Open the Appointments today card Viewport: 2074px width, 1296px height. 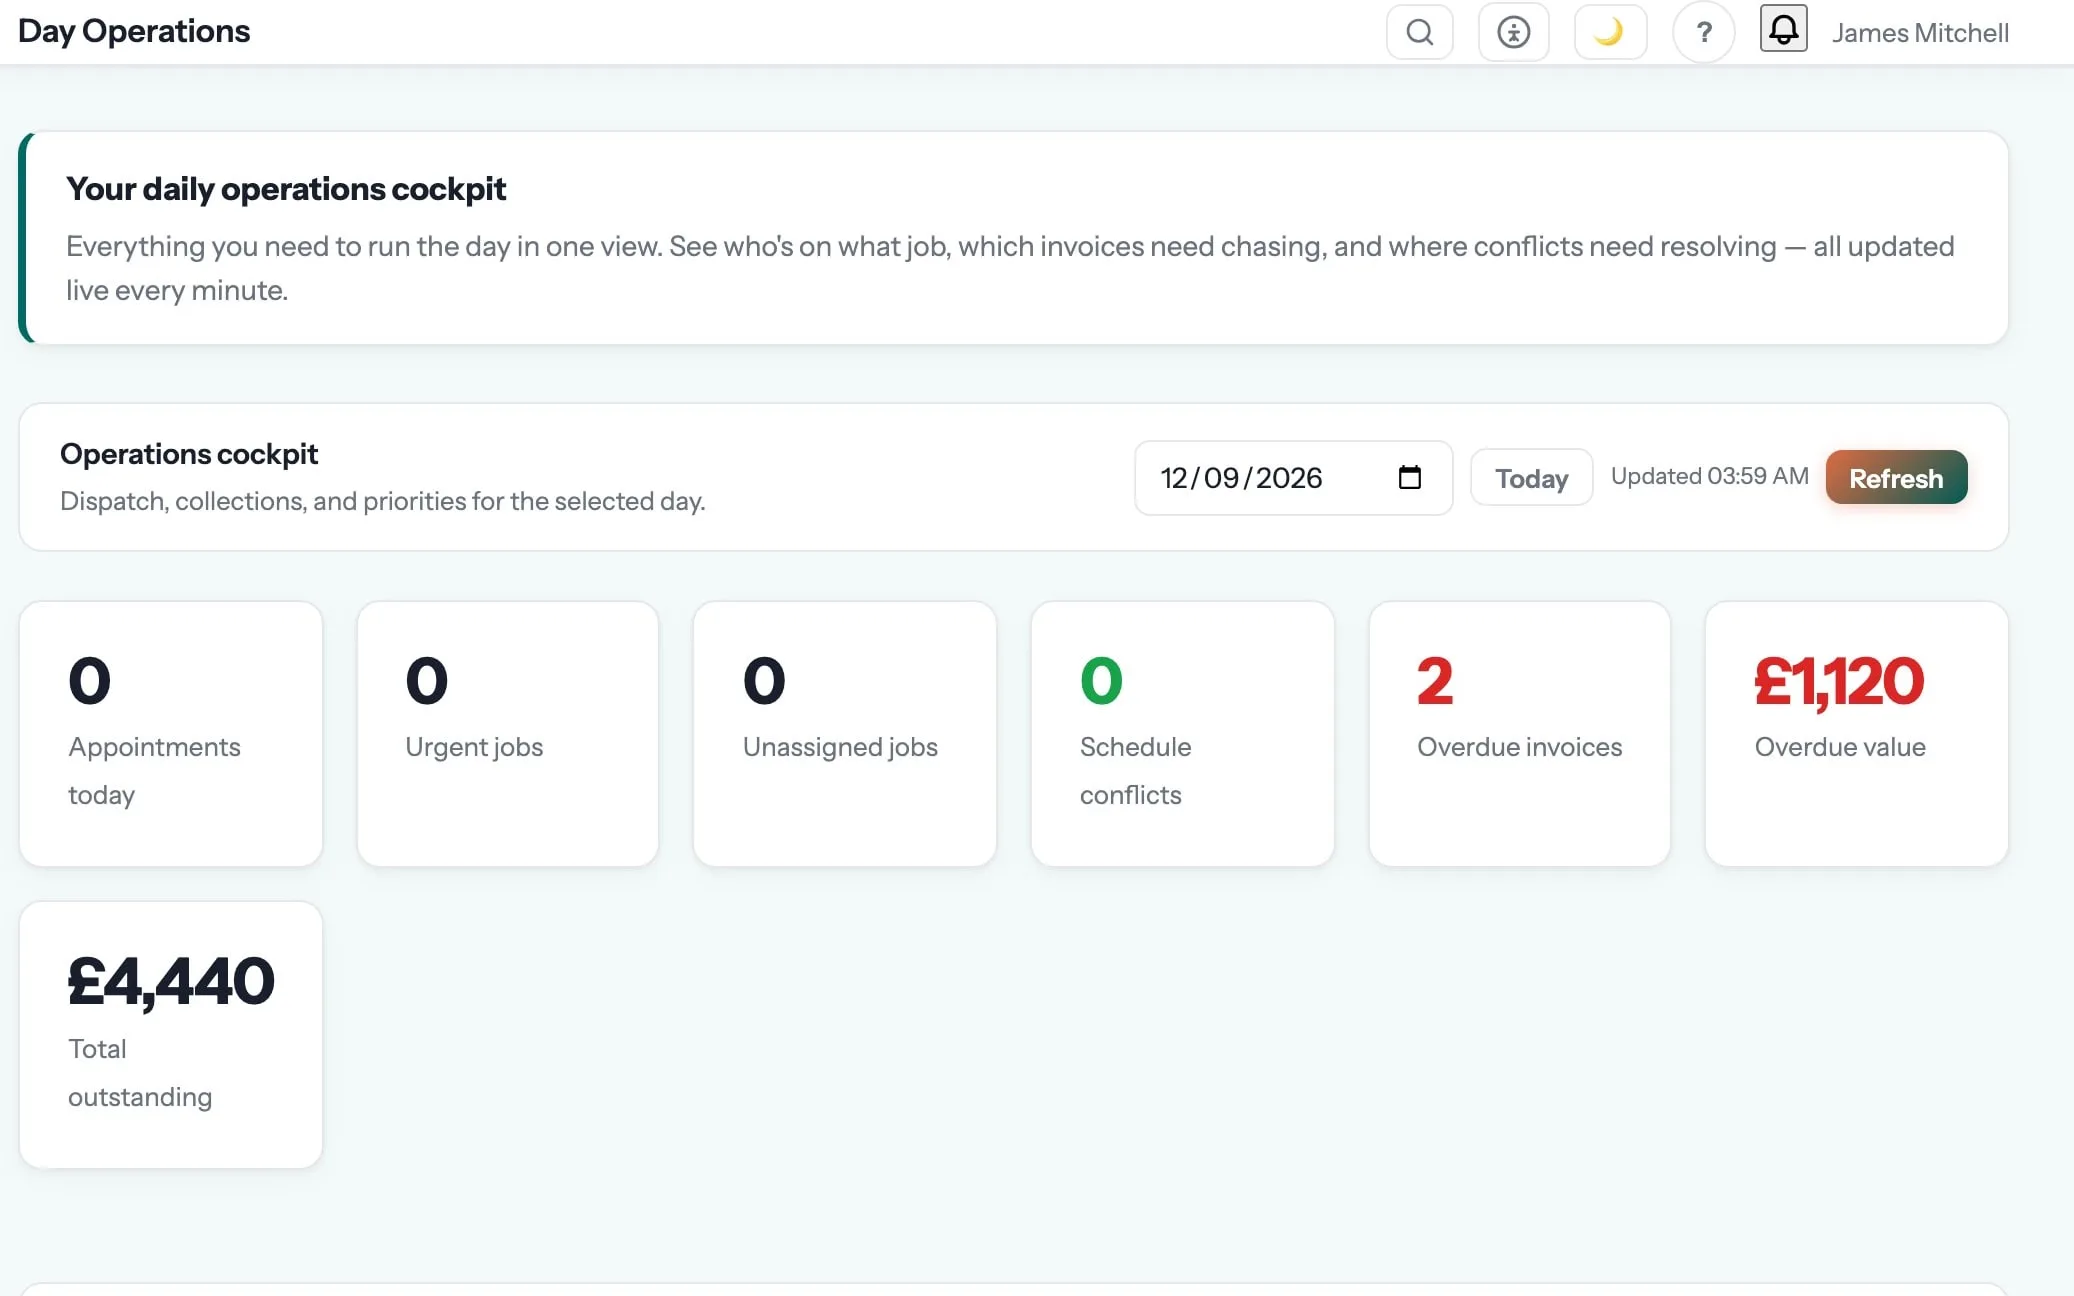[171, 734]
